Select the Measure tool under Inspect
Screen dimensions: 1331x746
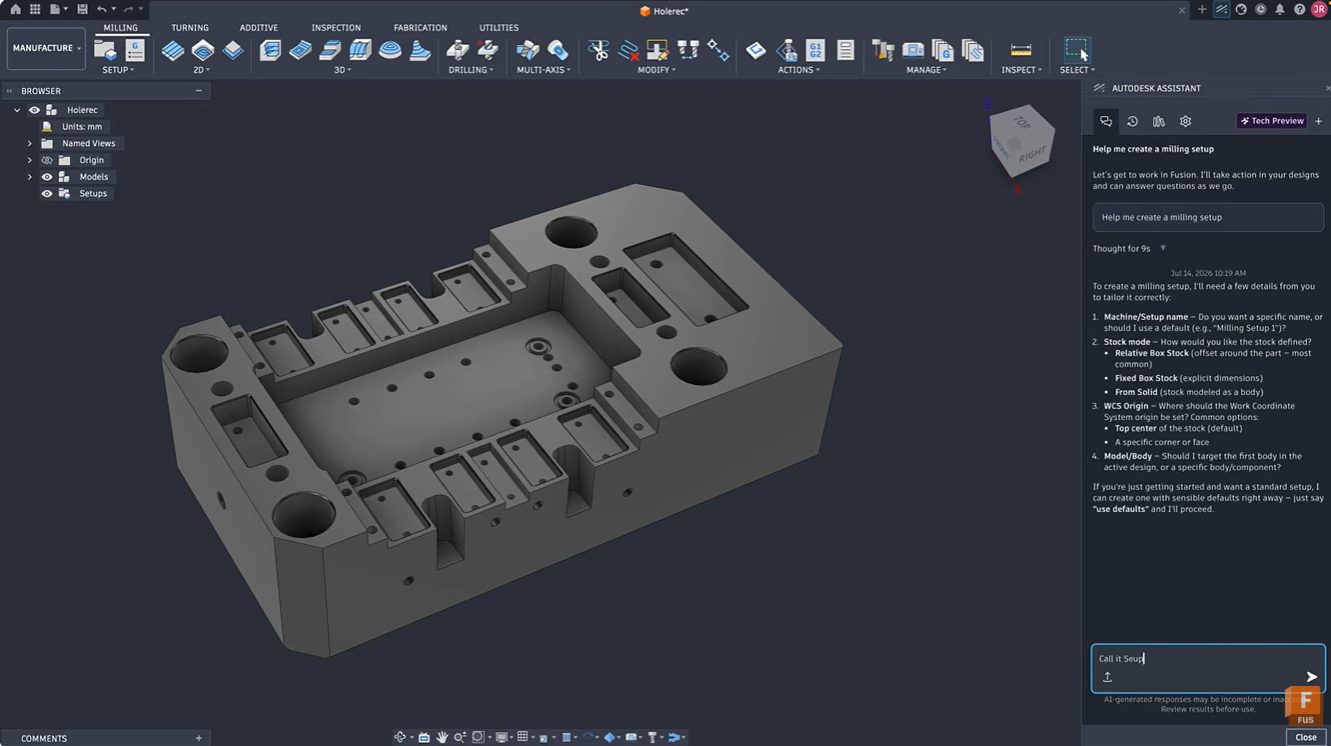[1021, 50]
